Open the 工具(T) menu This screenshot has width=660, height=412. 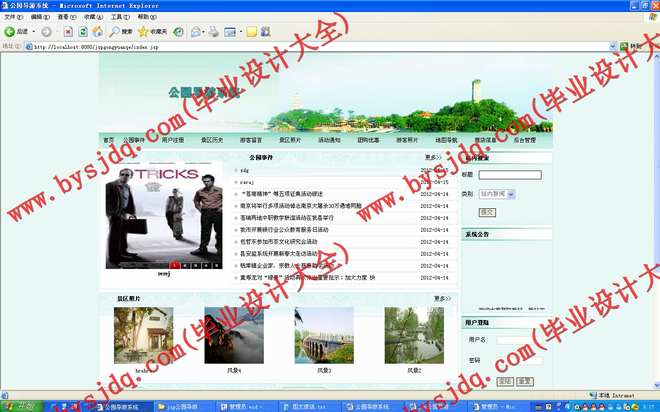click(119, 17)
